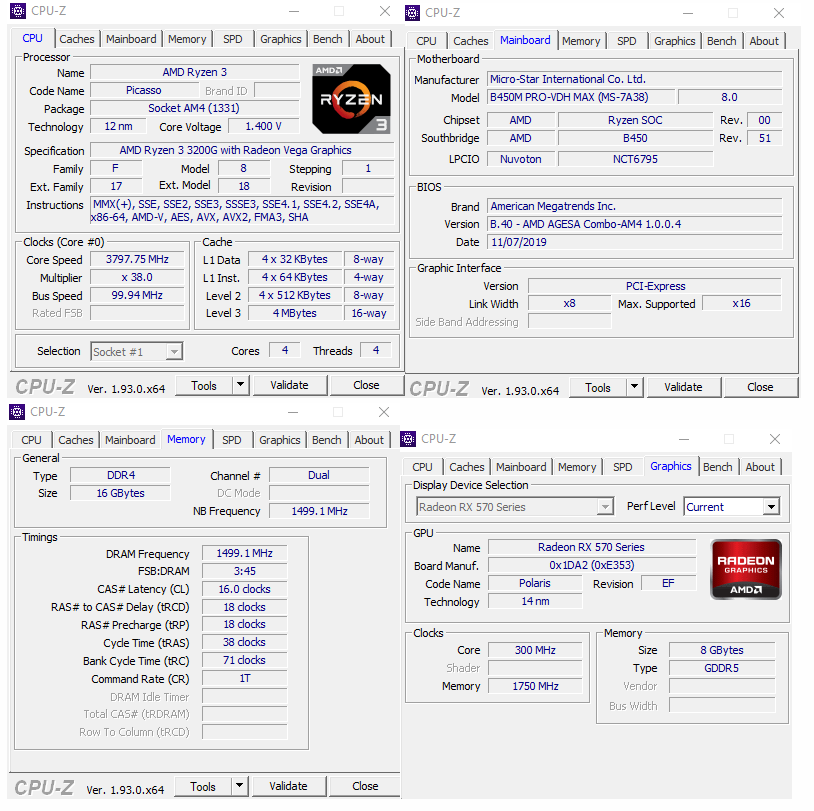
Task: Click the Command Rate 1T value
Action: (245, 678)
